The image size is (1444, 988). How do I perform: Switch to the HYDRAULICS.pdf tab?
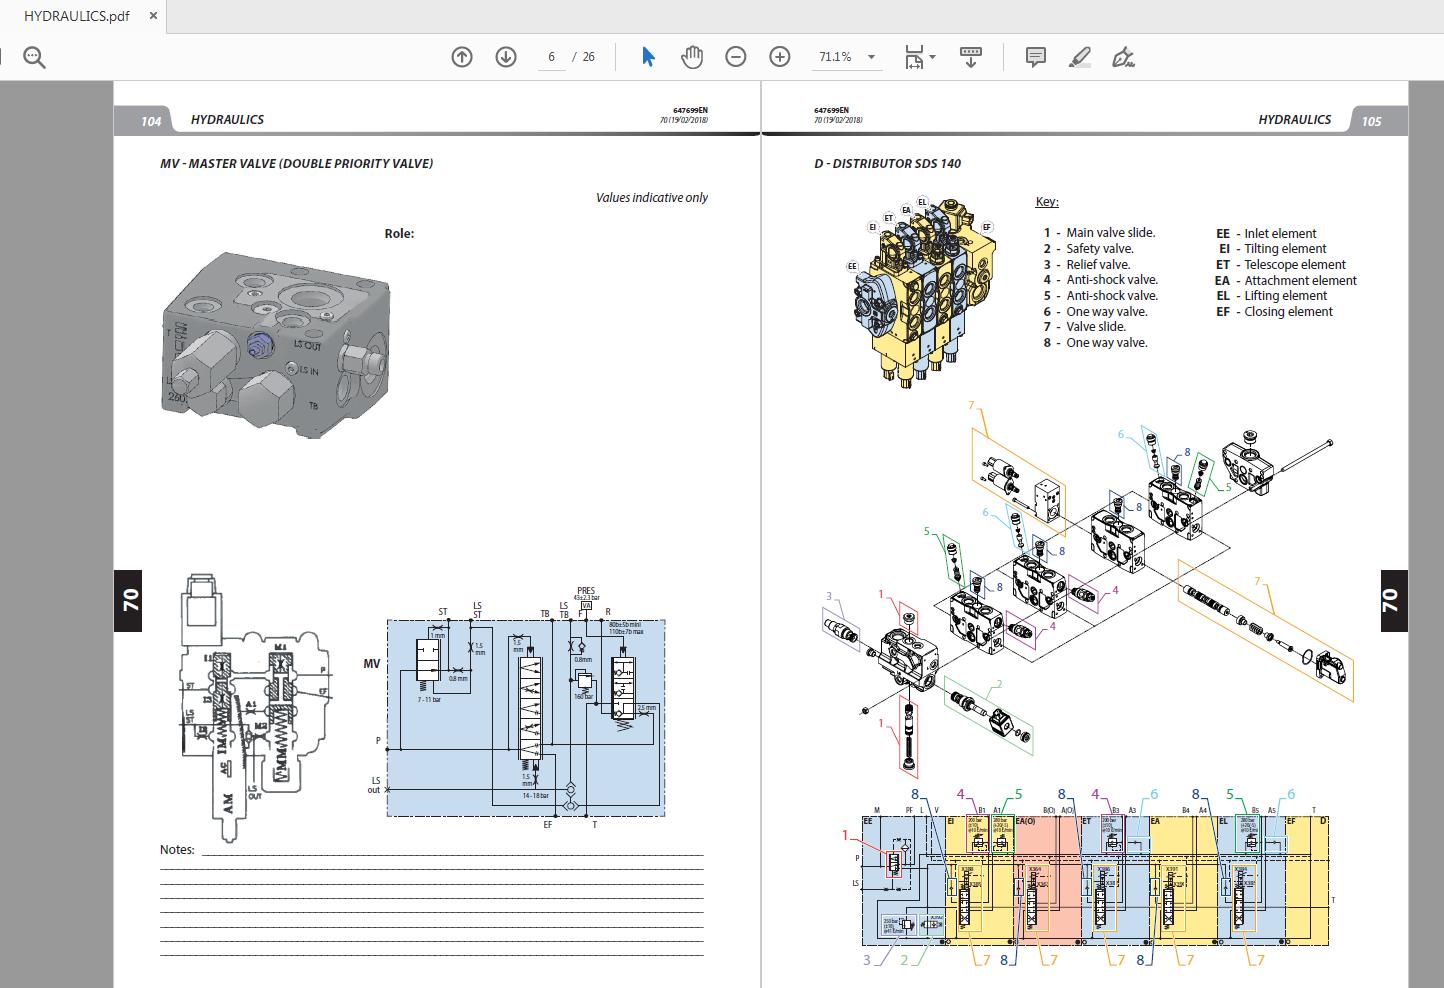pos(77,16)
